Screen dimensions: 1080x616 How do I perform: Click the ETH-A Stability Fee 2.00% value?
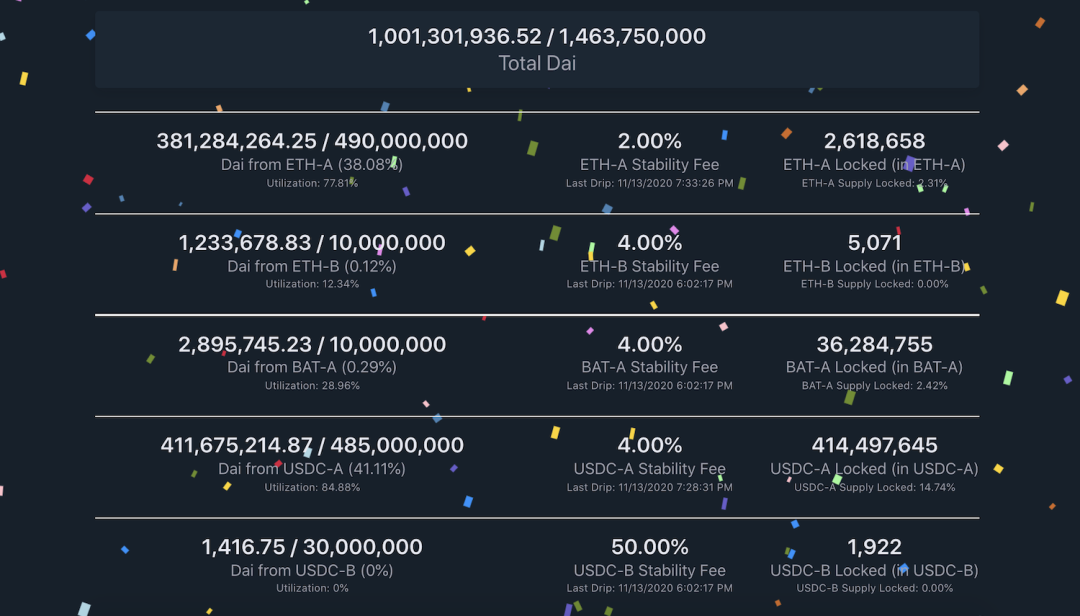(650, 141)
